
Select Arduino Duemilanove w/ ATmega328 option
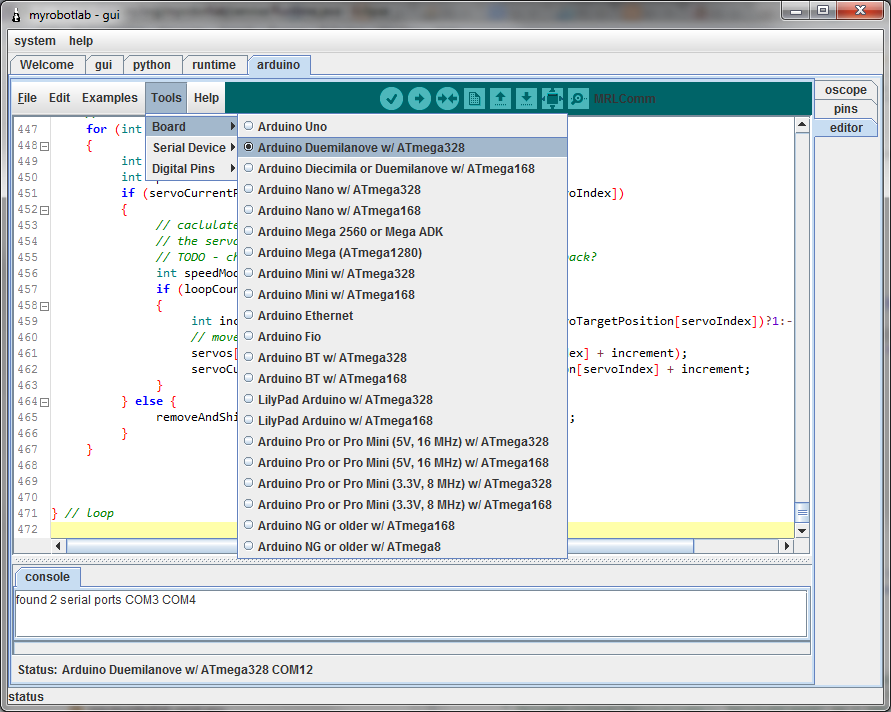coord(402,148)
